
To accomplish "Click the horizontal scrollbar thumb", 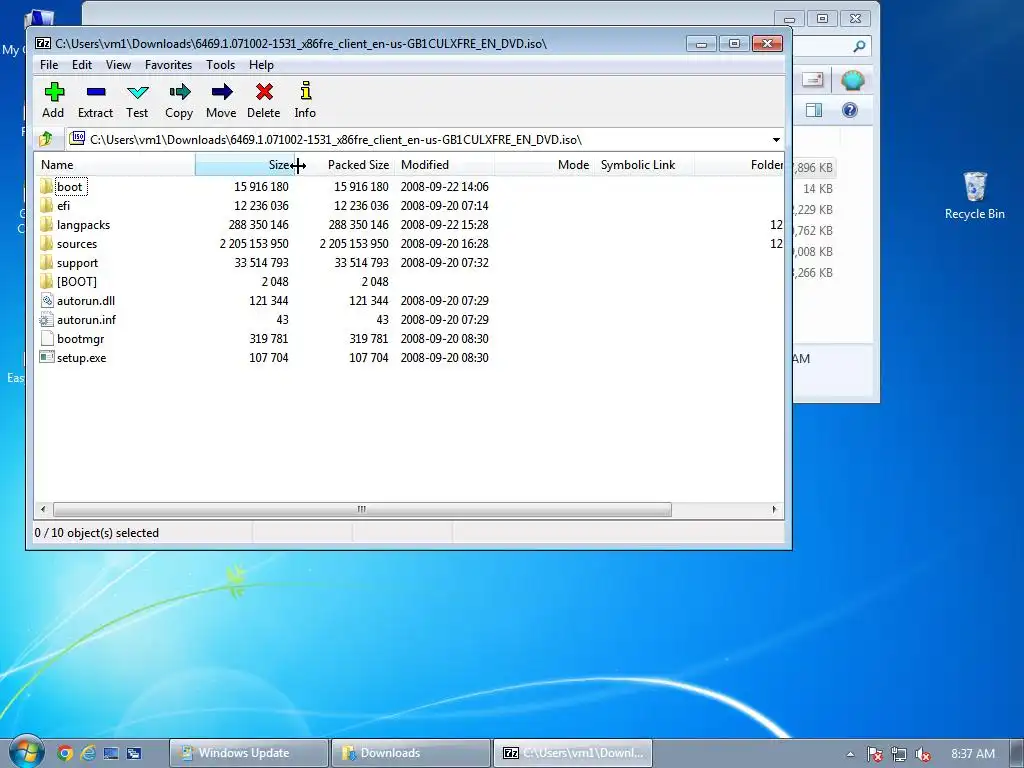I will point(362,509).
